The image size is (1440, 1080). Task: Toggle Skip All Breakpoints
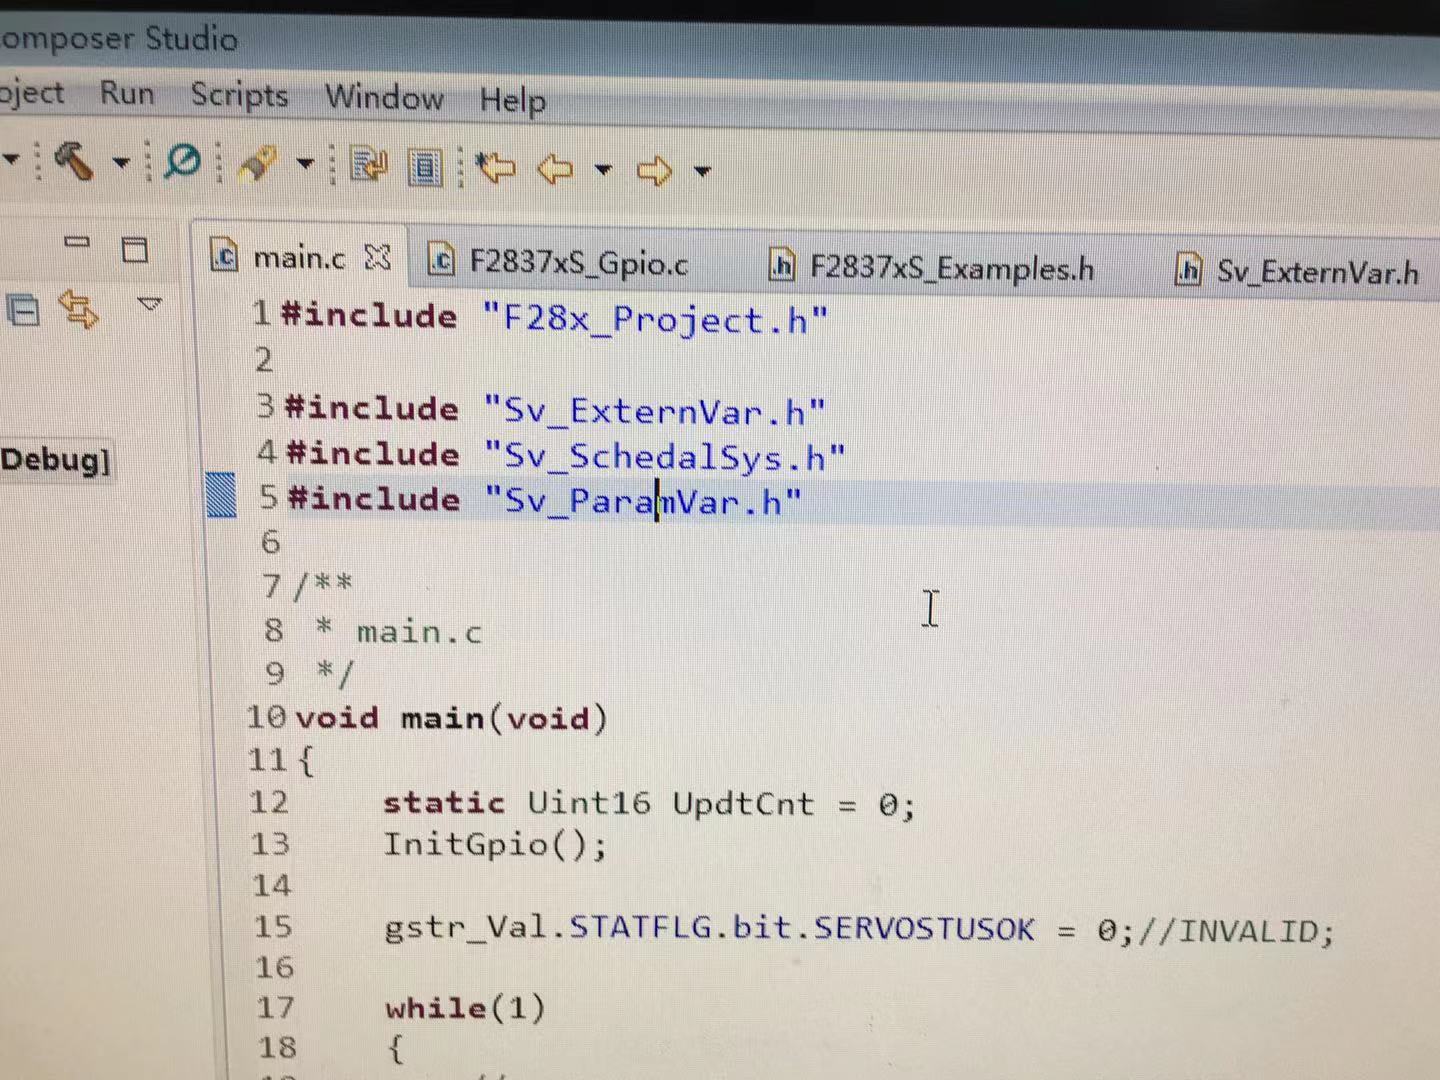pyautogui.click(x=182, y=161)
